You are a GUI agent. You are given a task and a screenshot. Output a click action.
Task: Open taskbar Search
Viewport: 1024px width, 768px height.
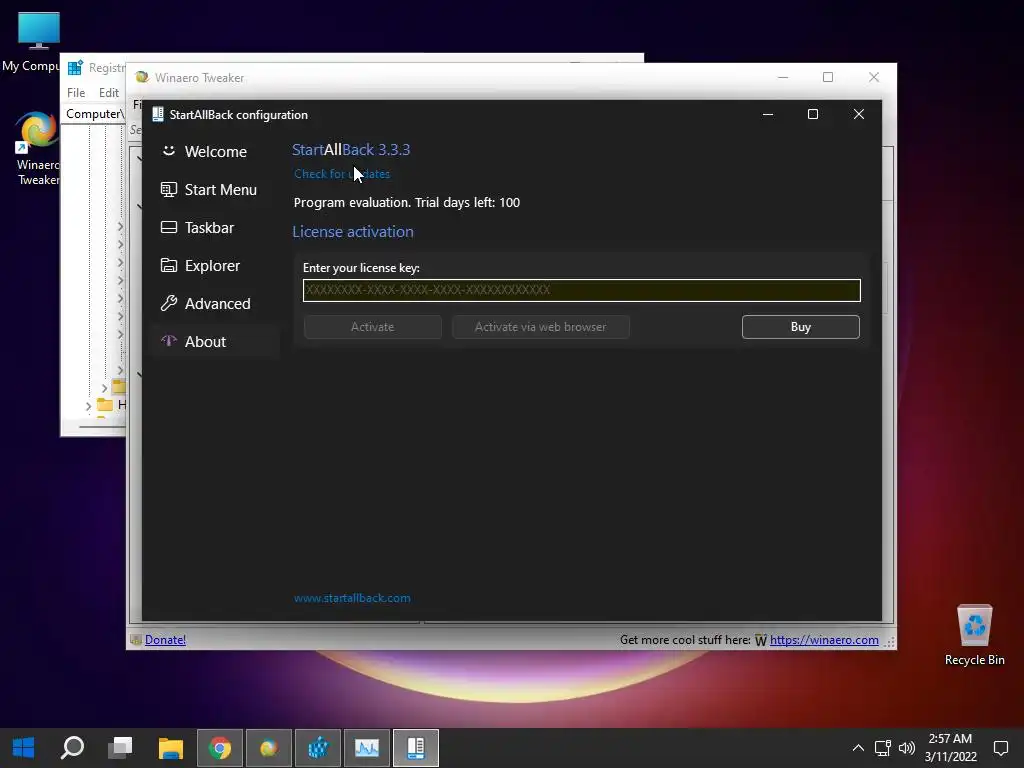[72, 748]
